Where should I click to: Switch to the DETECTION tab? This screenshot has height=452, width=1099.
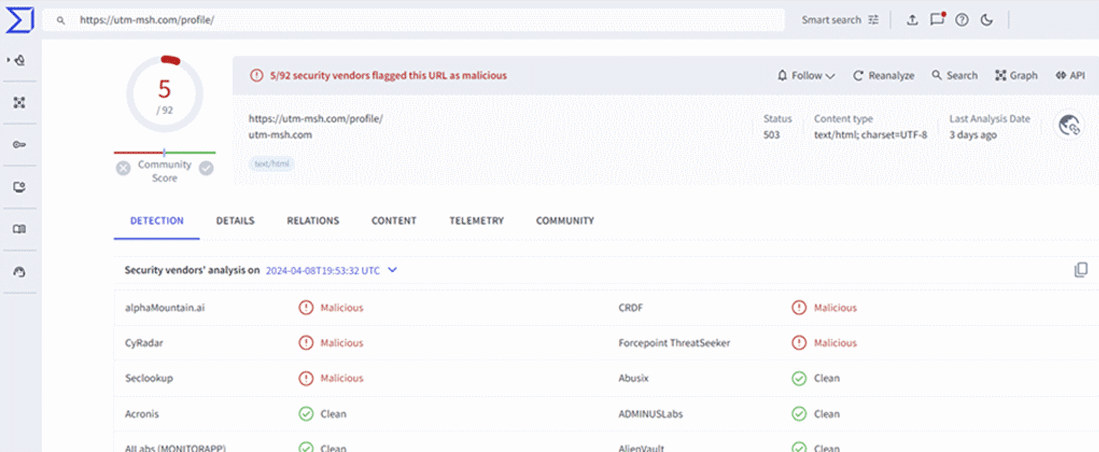pyautogui.click(x=157, y=221)
